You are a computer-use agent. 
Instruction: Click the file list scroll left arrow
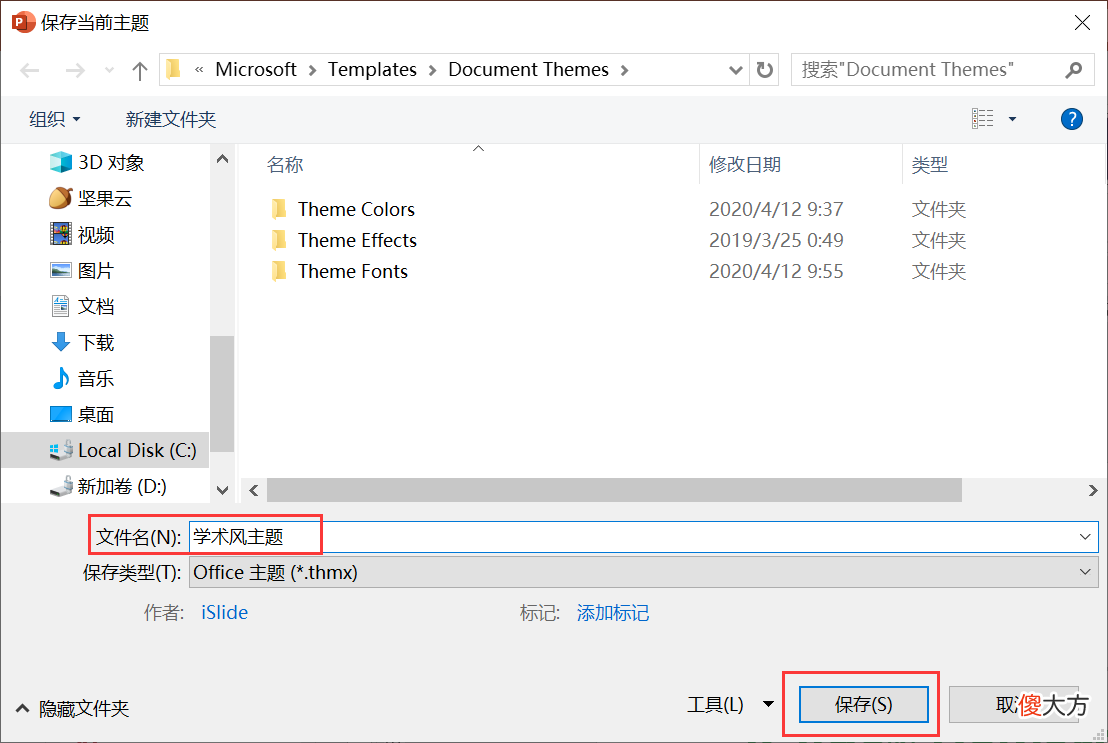coord(254,490)
